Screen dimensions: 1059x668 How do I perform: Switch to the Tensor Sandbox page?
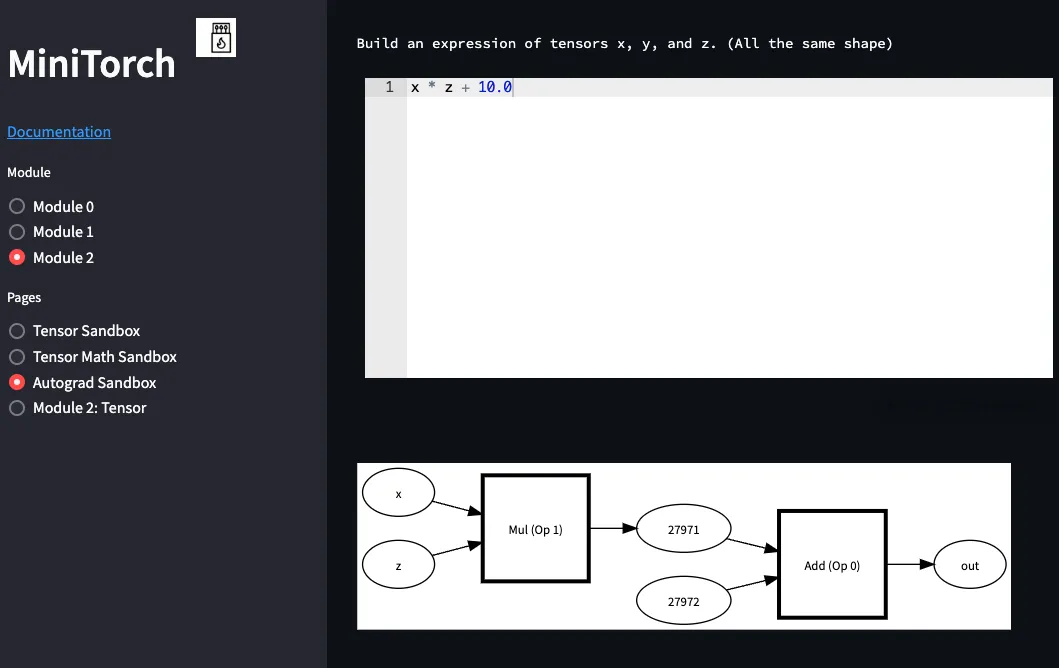[x=17, y=331]
